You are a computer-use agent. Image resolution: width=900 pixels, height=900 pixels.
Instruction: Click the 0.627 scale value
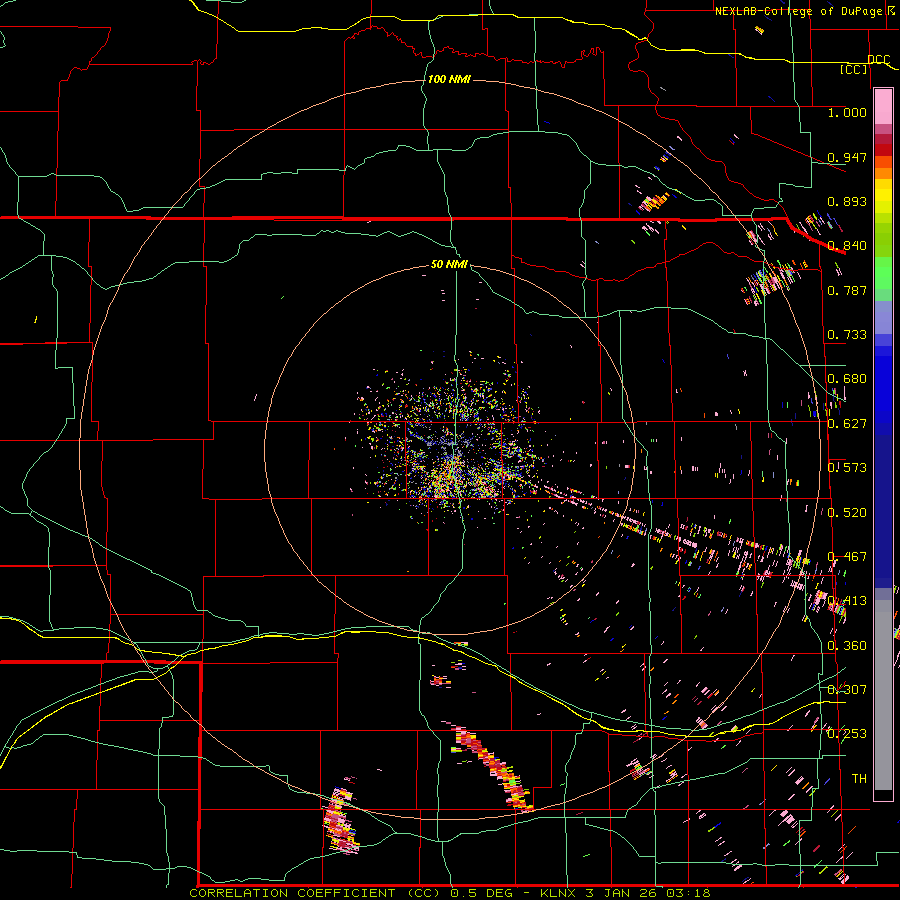pos(847,424)
